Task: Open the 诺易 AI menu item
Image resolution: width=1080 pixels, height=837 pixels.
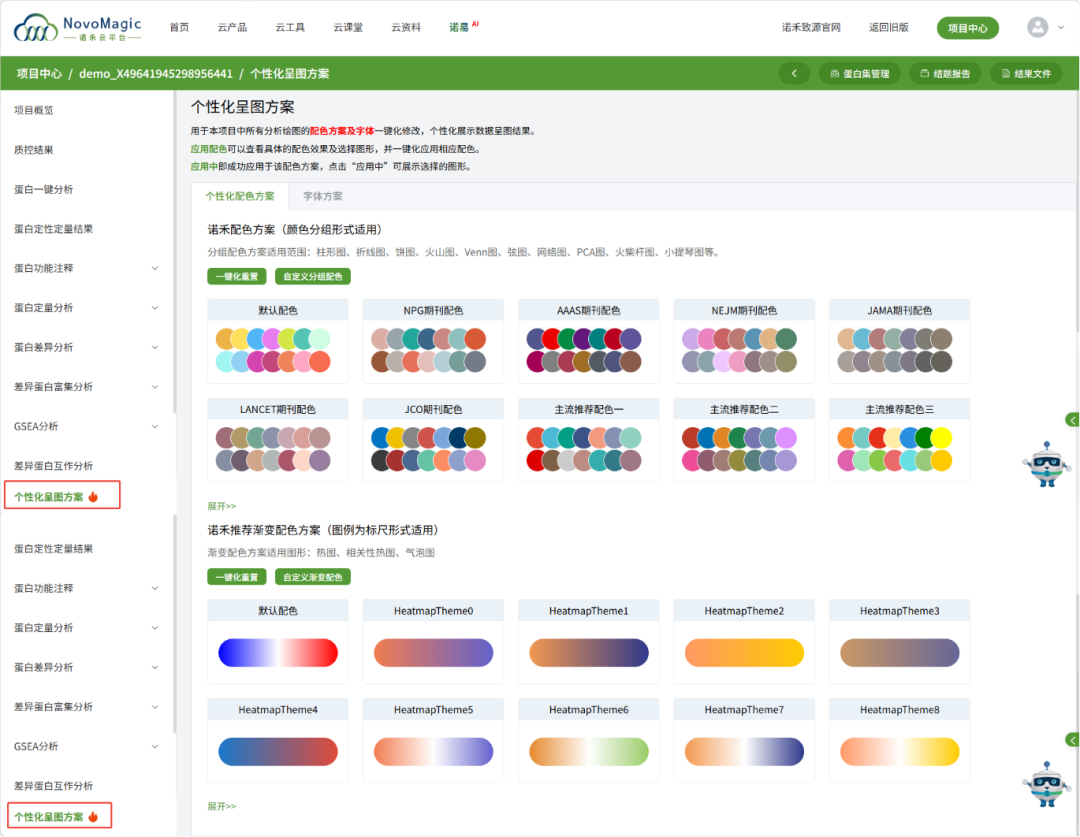Action: point(464,27)
